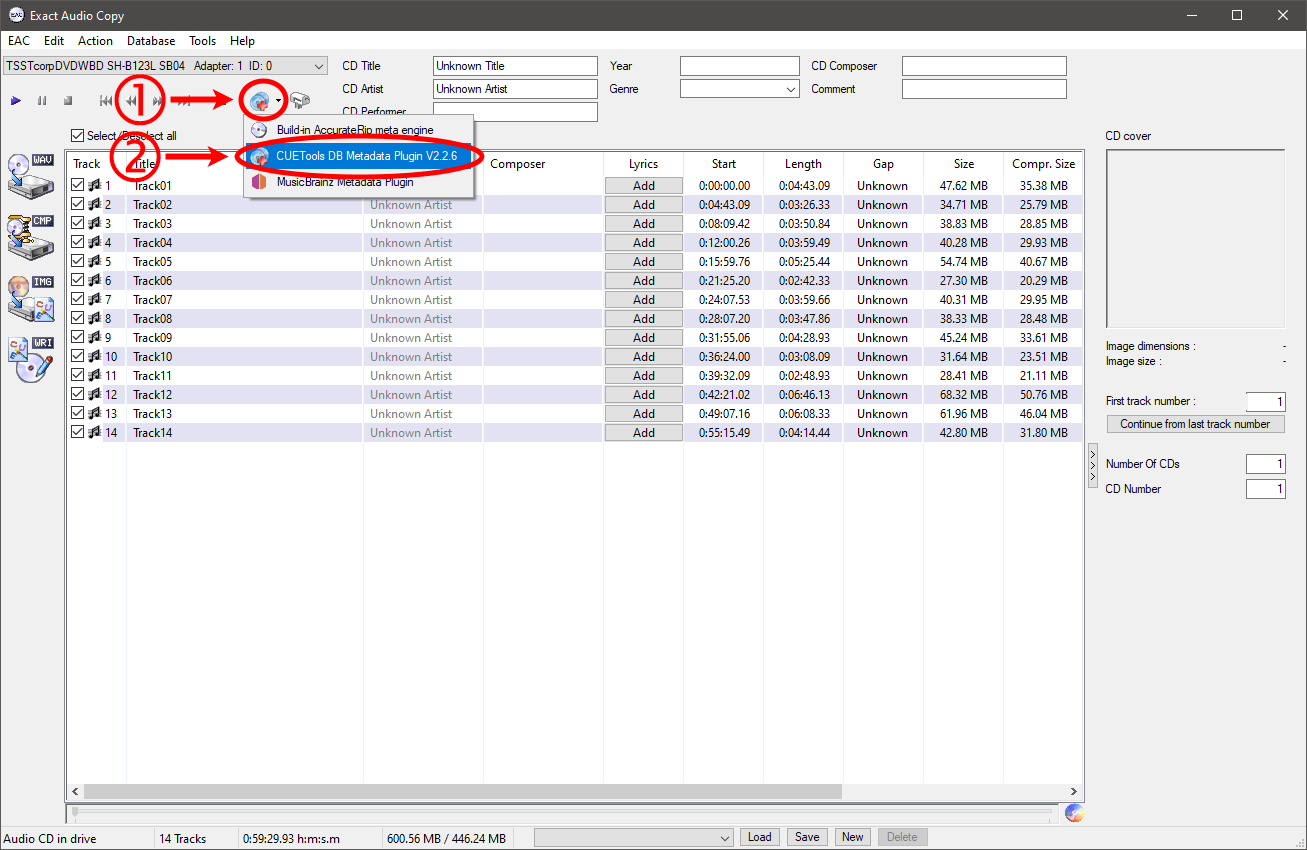Click the CD Artist input field
The height and width of the screenshot is (850, 1307).
point(515,89)
